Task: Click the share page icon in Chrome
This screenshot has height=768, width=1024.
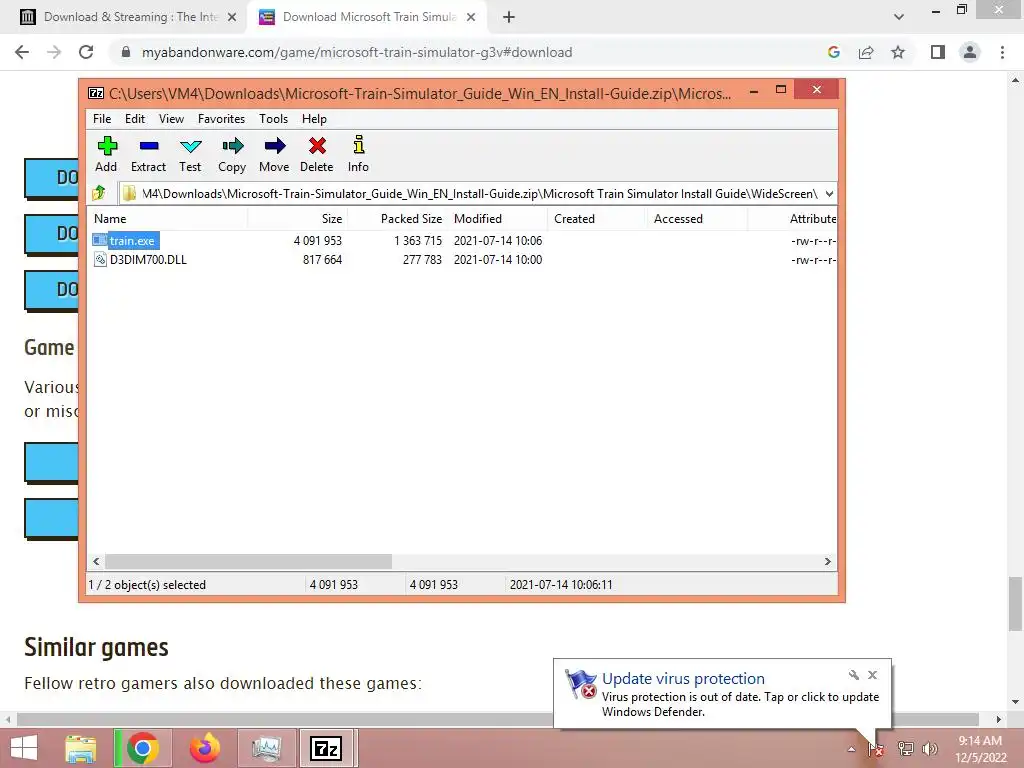Action: click(866, 52)
